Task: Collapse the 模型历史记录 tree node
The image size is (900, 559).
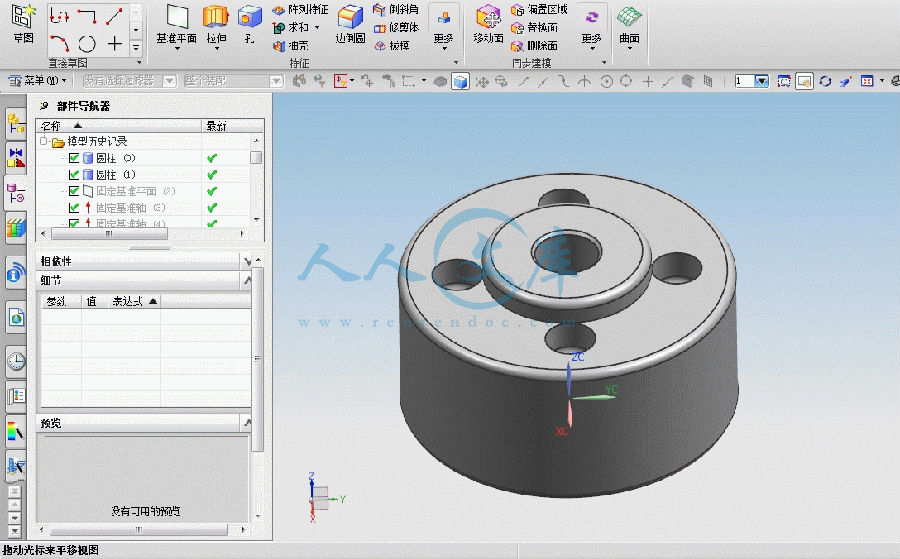Action: pos(44,141)
